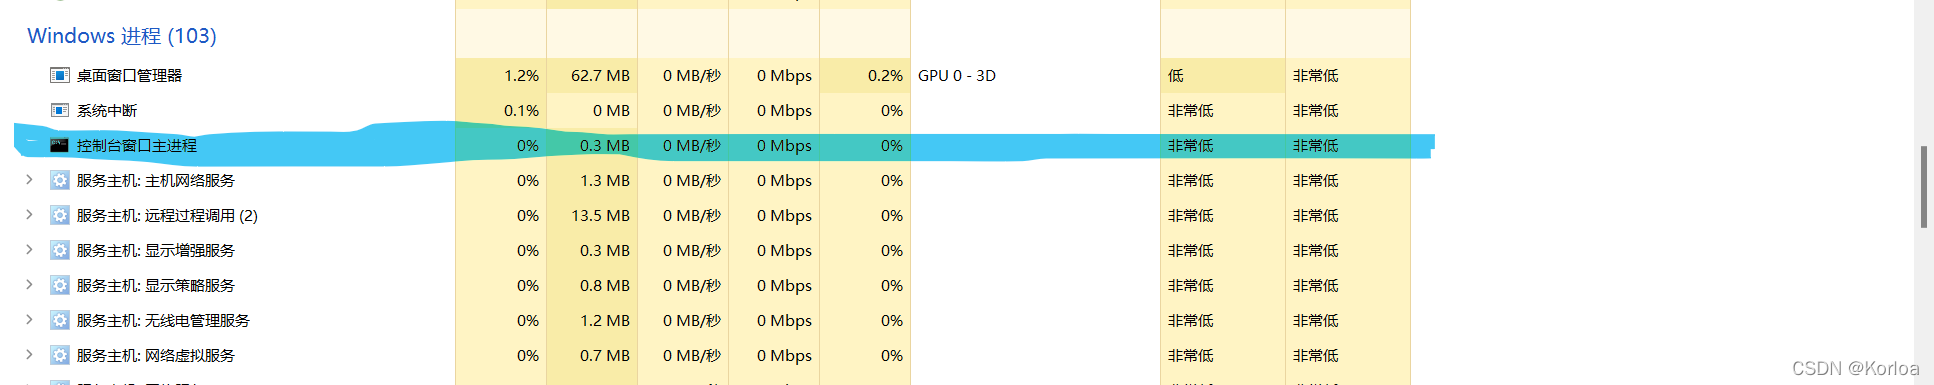Expand the 服务主机: 显示策略服务 group
1934x385 pixels.
29,285
